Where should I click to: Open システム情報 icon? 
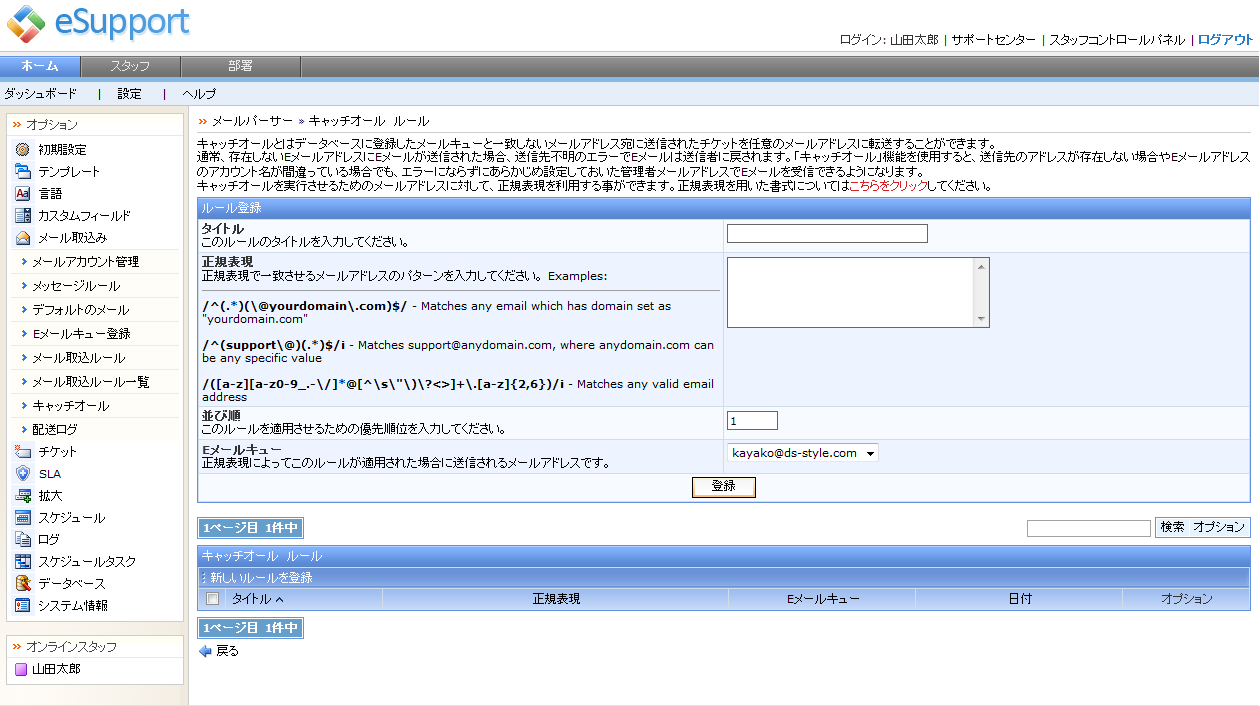tap(23, 605)
